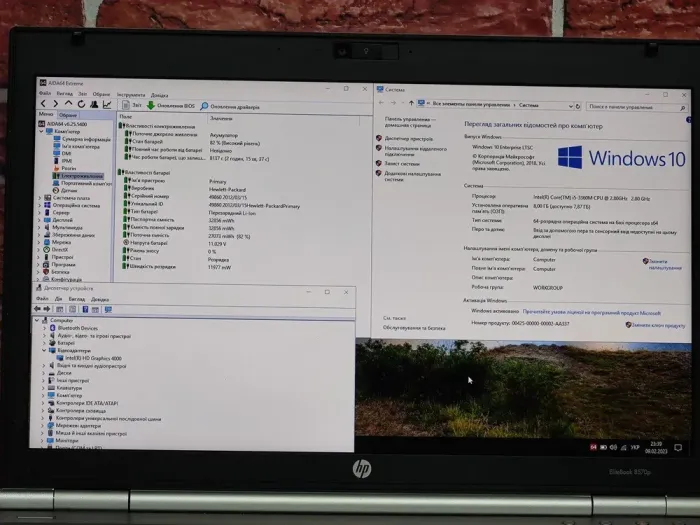
Task: Expand the Клавіатури node in Device Manager
Action: click(42, 388)
